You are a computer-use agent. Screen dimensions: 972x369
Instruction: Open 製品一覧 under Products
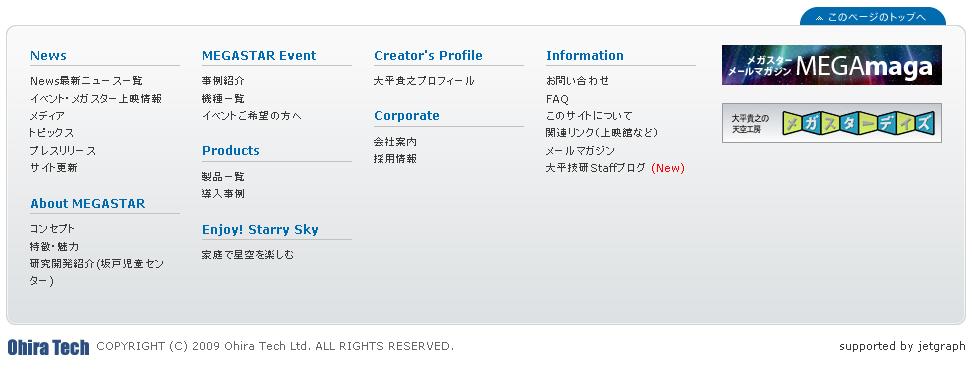(x=223, y=177)
